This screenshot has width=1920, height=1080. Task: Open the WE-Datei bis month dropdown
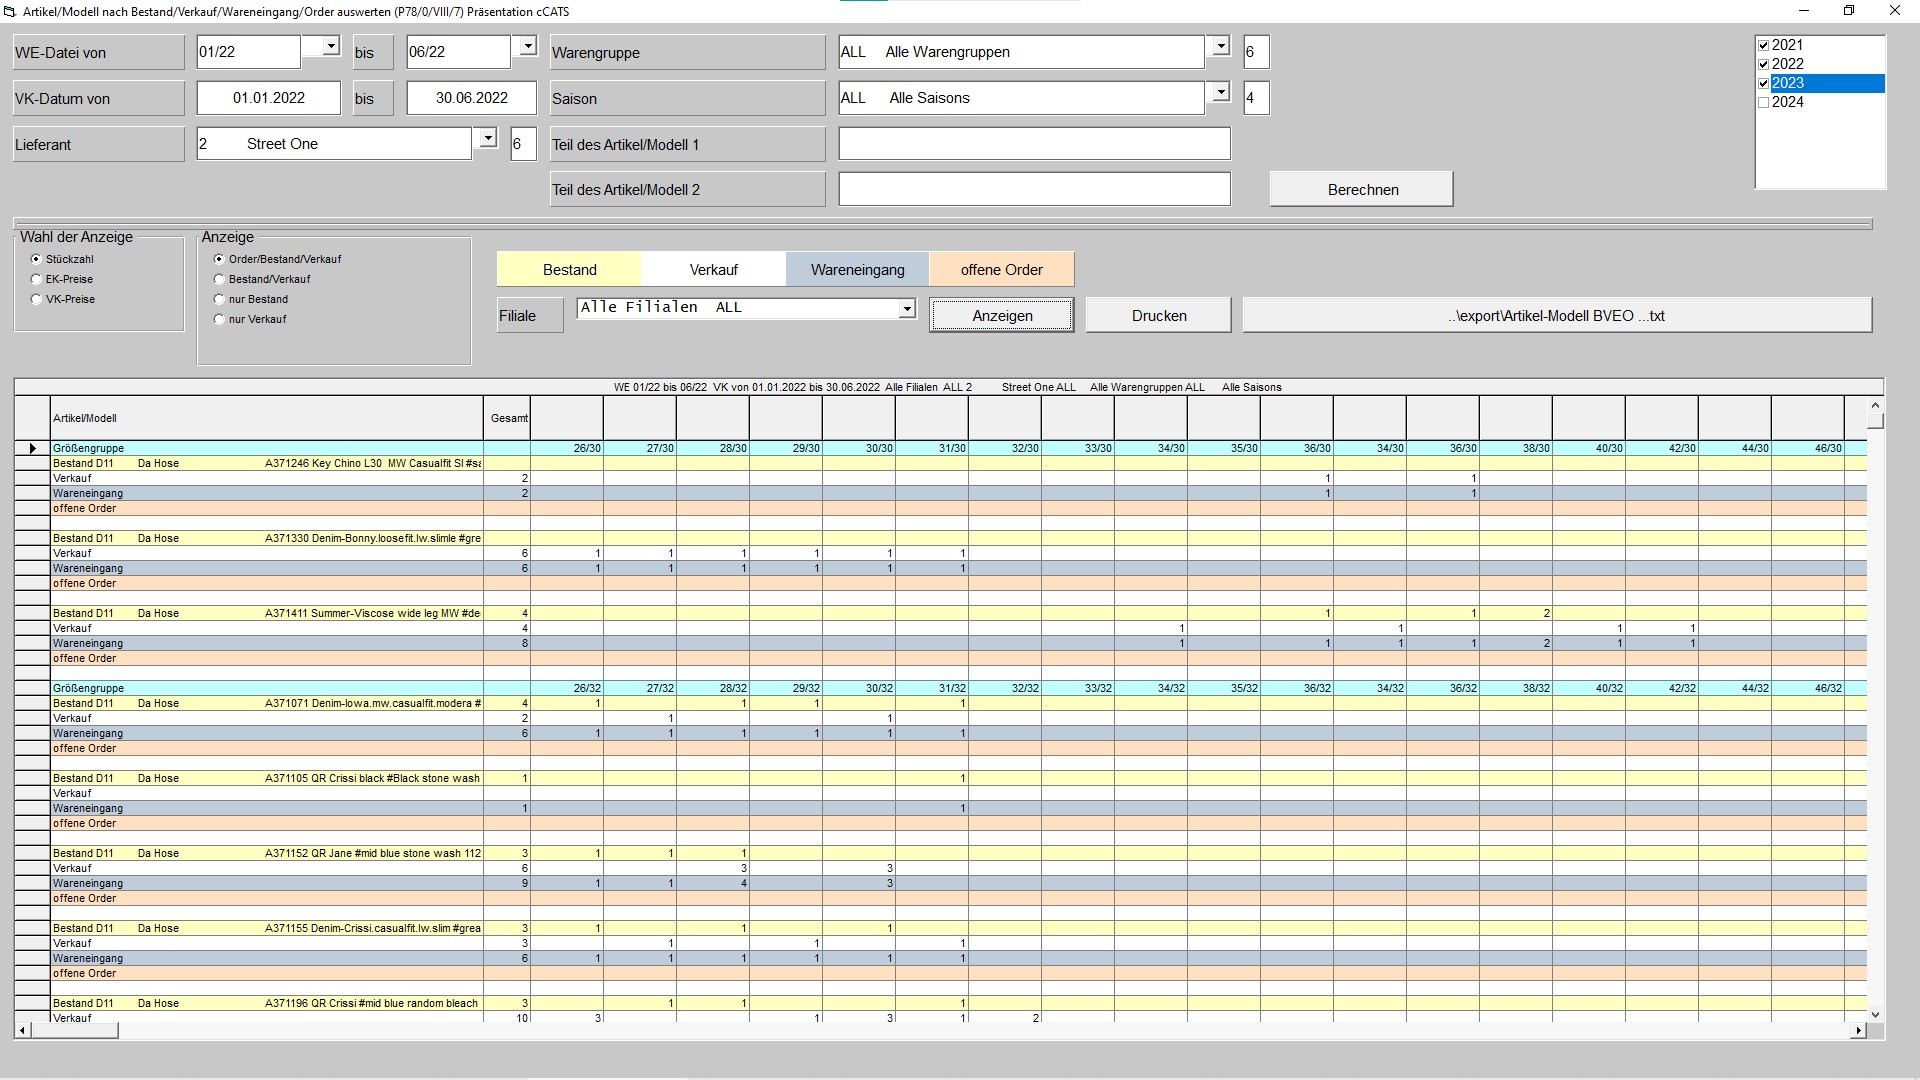527,45
